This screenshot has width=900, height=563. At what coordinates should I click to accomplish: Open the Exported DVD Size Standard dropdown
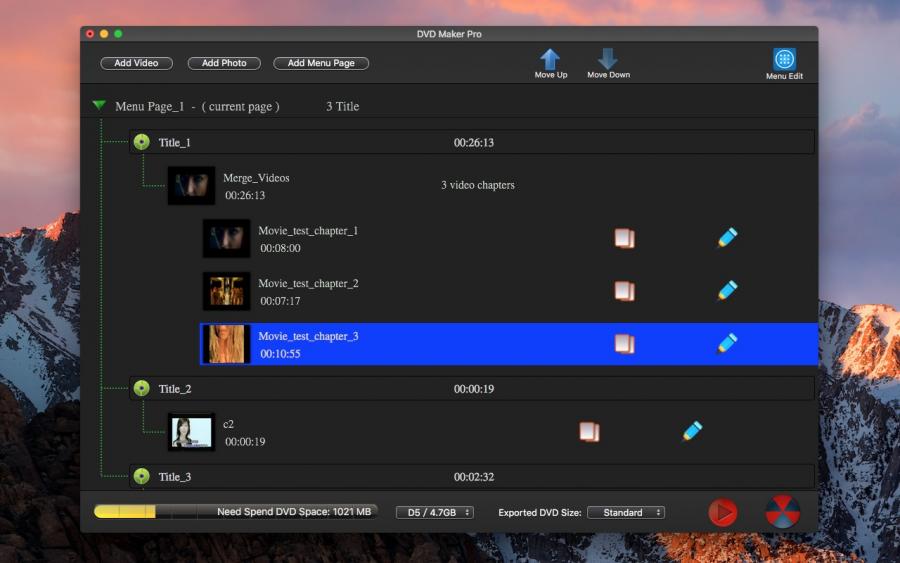pyautogui.click(x=626, y=512)
